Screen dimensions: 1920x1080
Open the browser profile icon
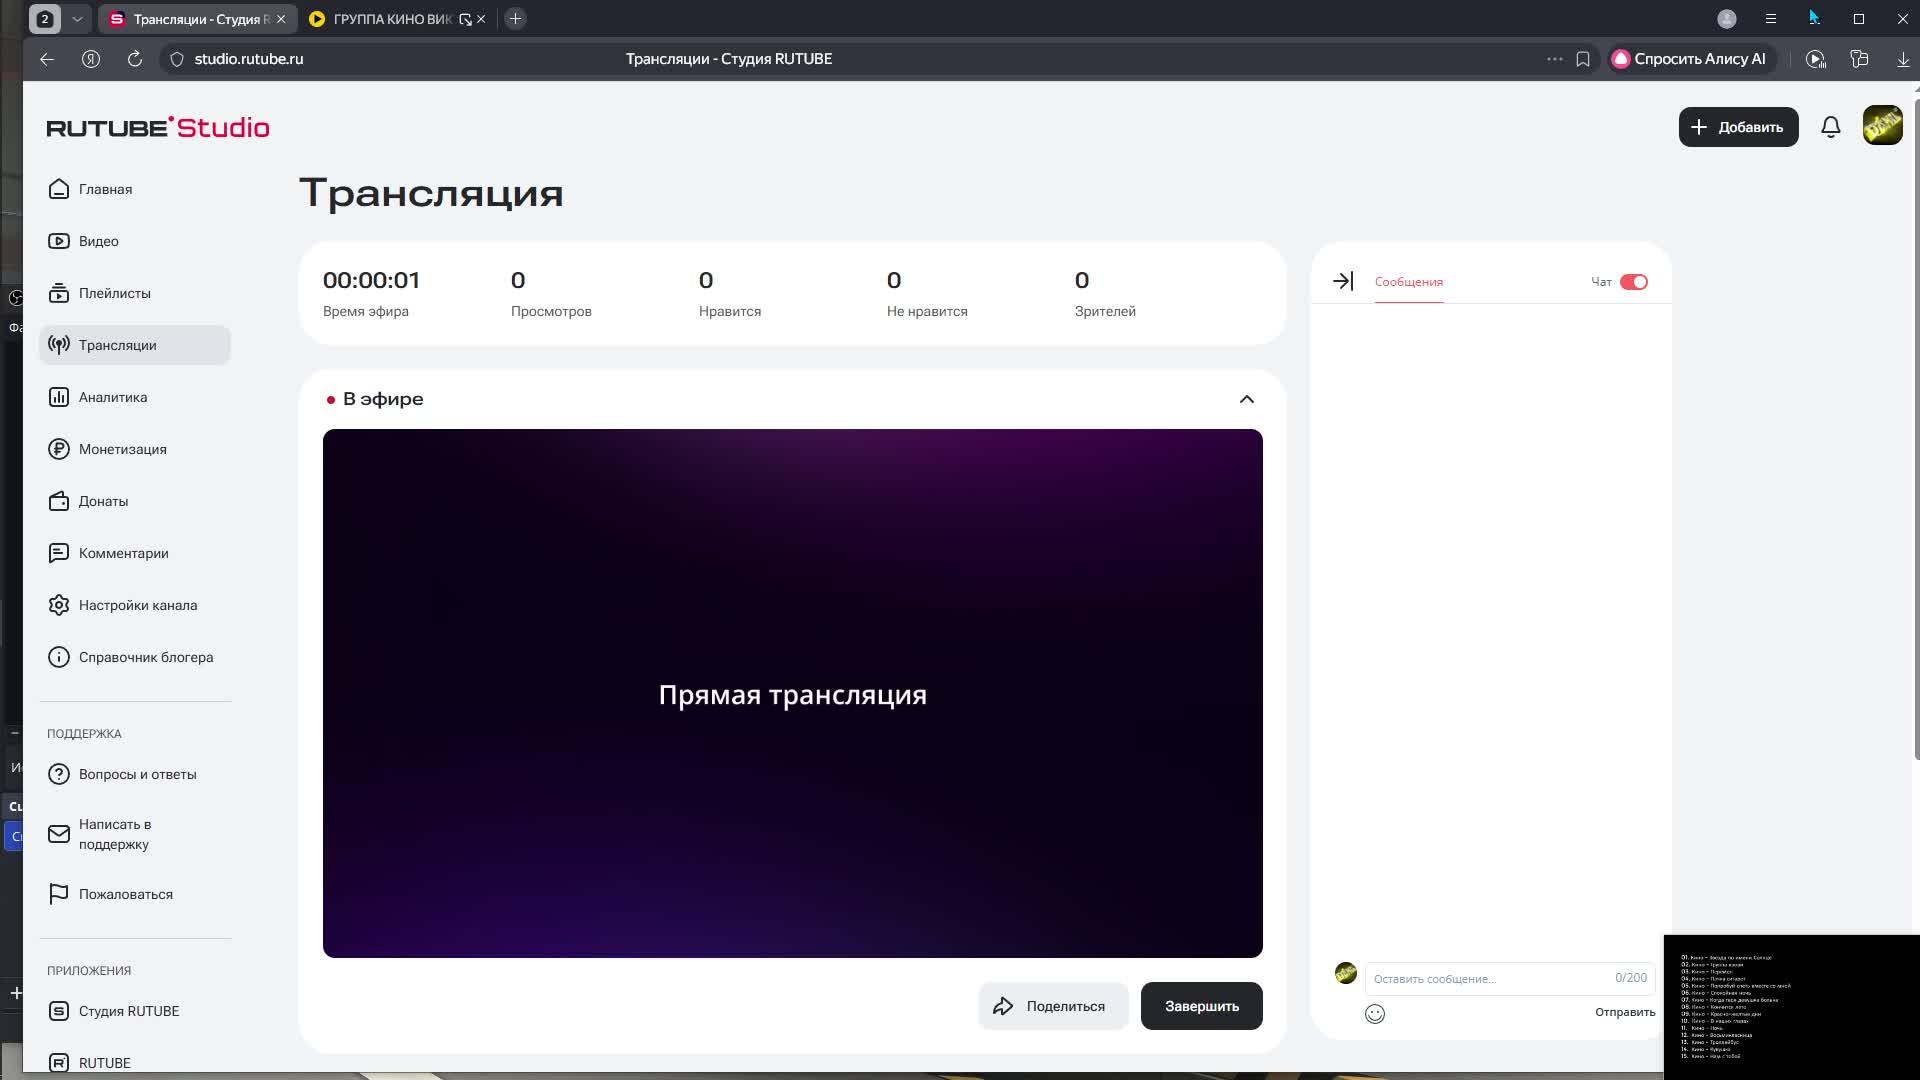pyautogui.click(x=1727, y=19)
